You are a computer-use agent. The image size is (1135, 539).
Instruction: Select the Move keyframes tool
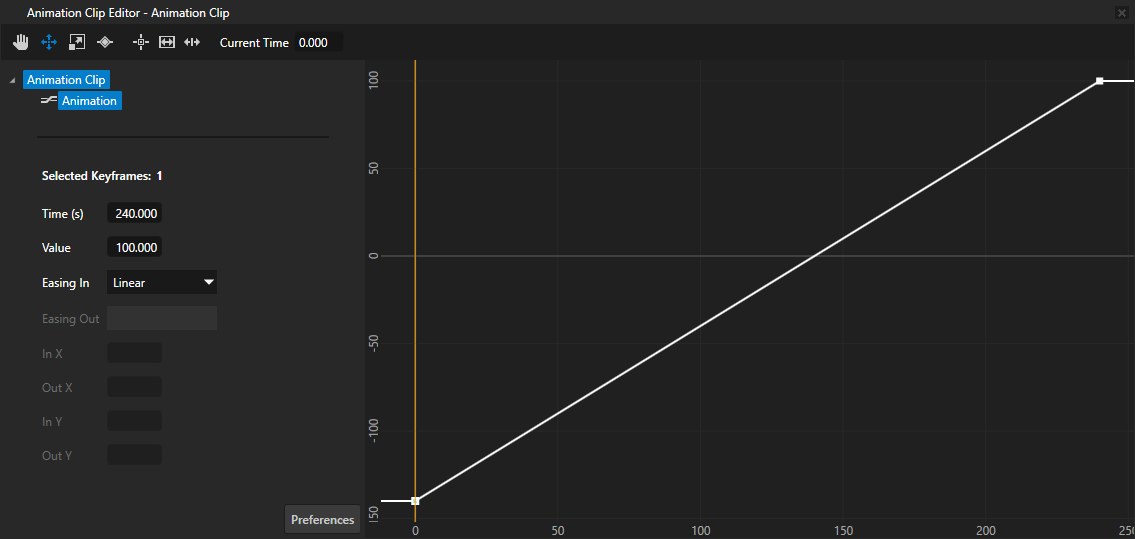coord(48,42)
